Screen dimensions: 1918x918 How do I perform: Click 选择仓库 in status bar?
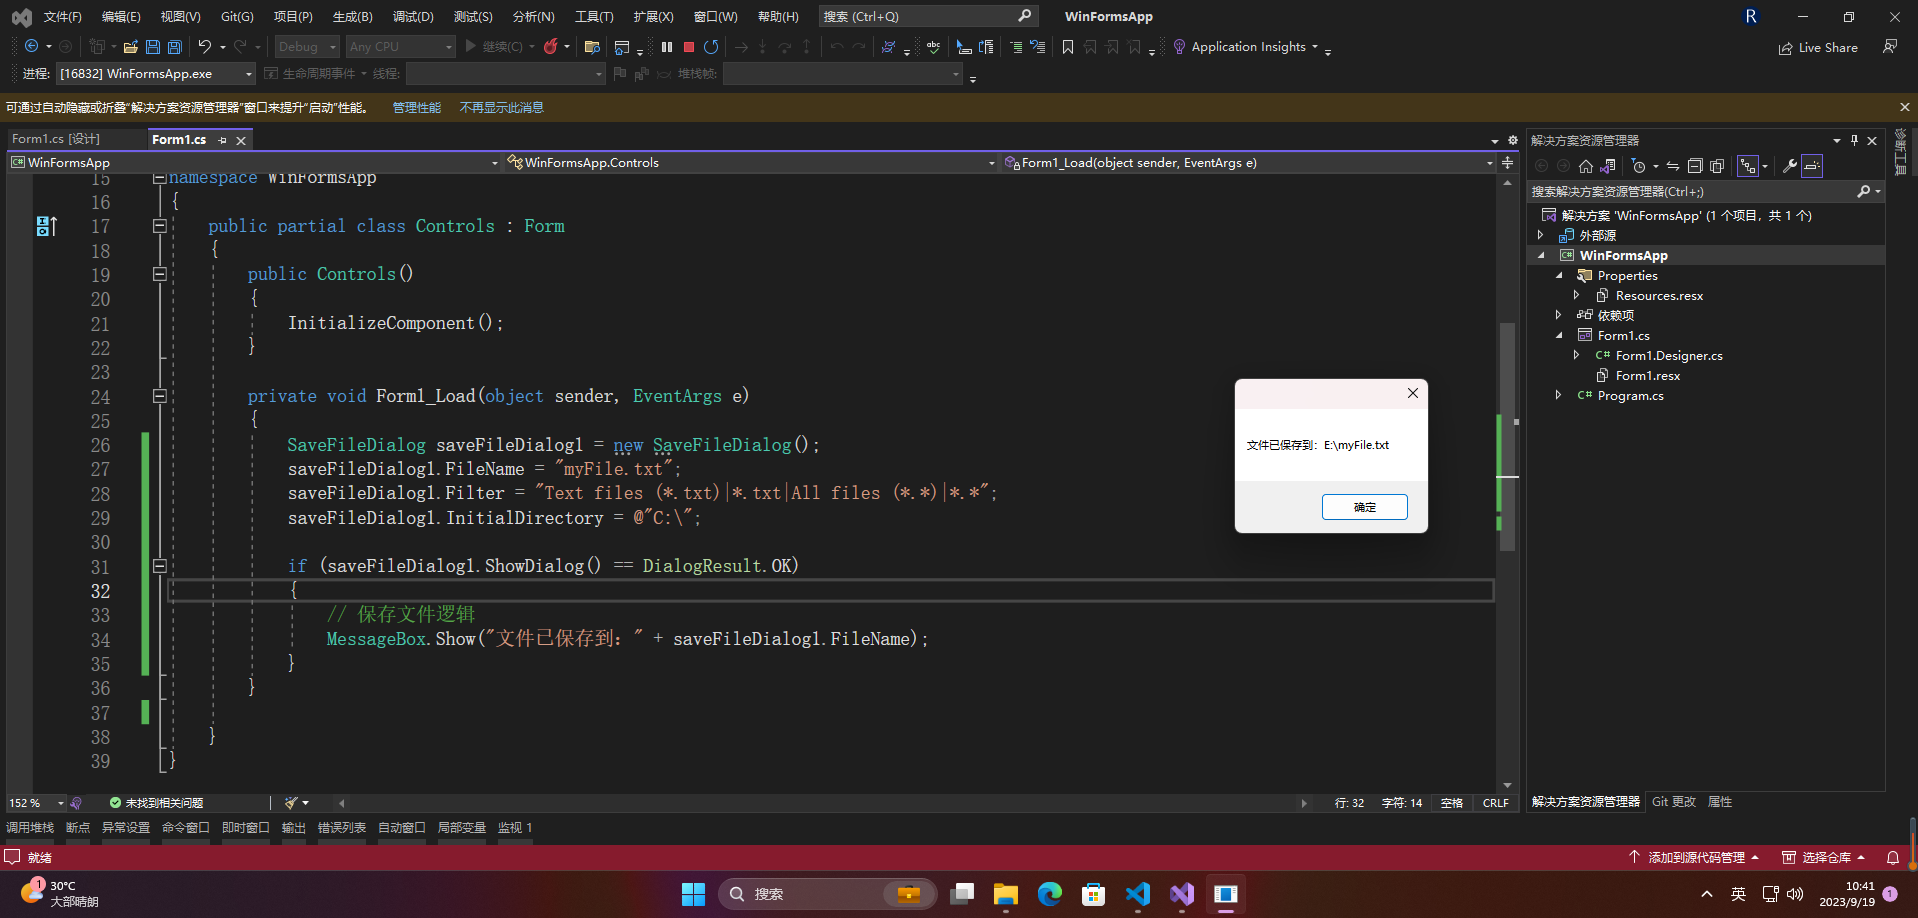point(1825,858)
